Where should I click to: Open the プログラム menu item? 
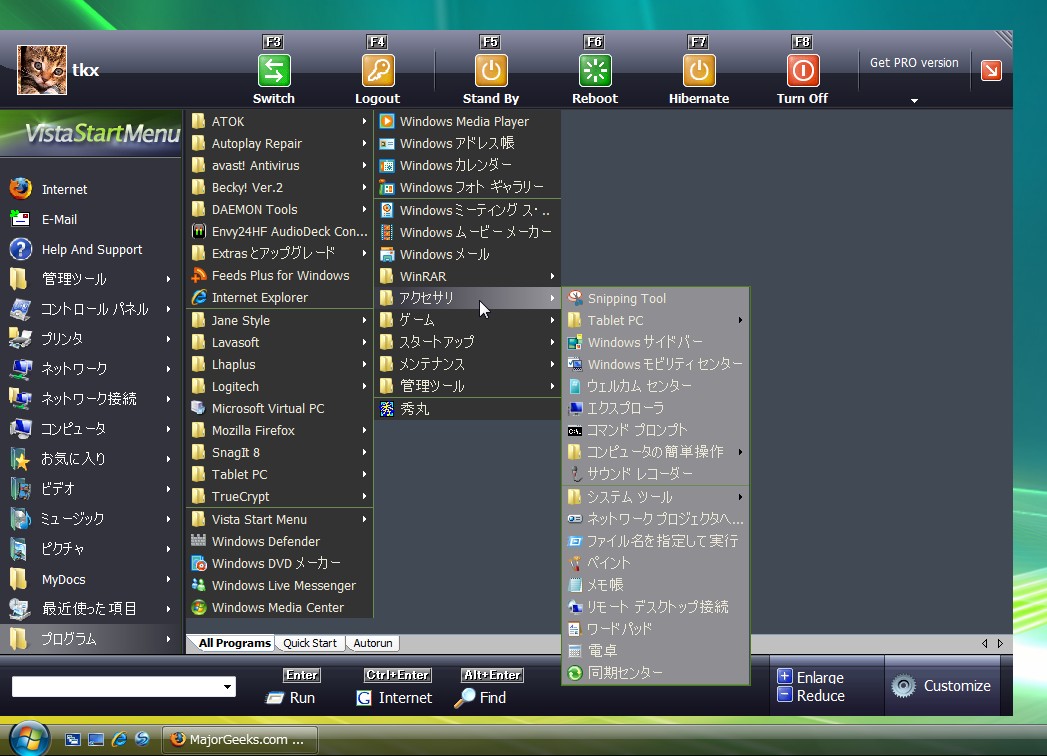coord(91,638)
